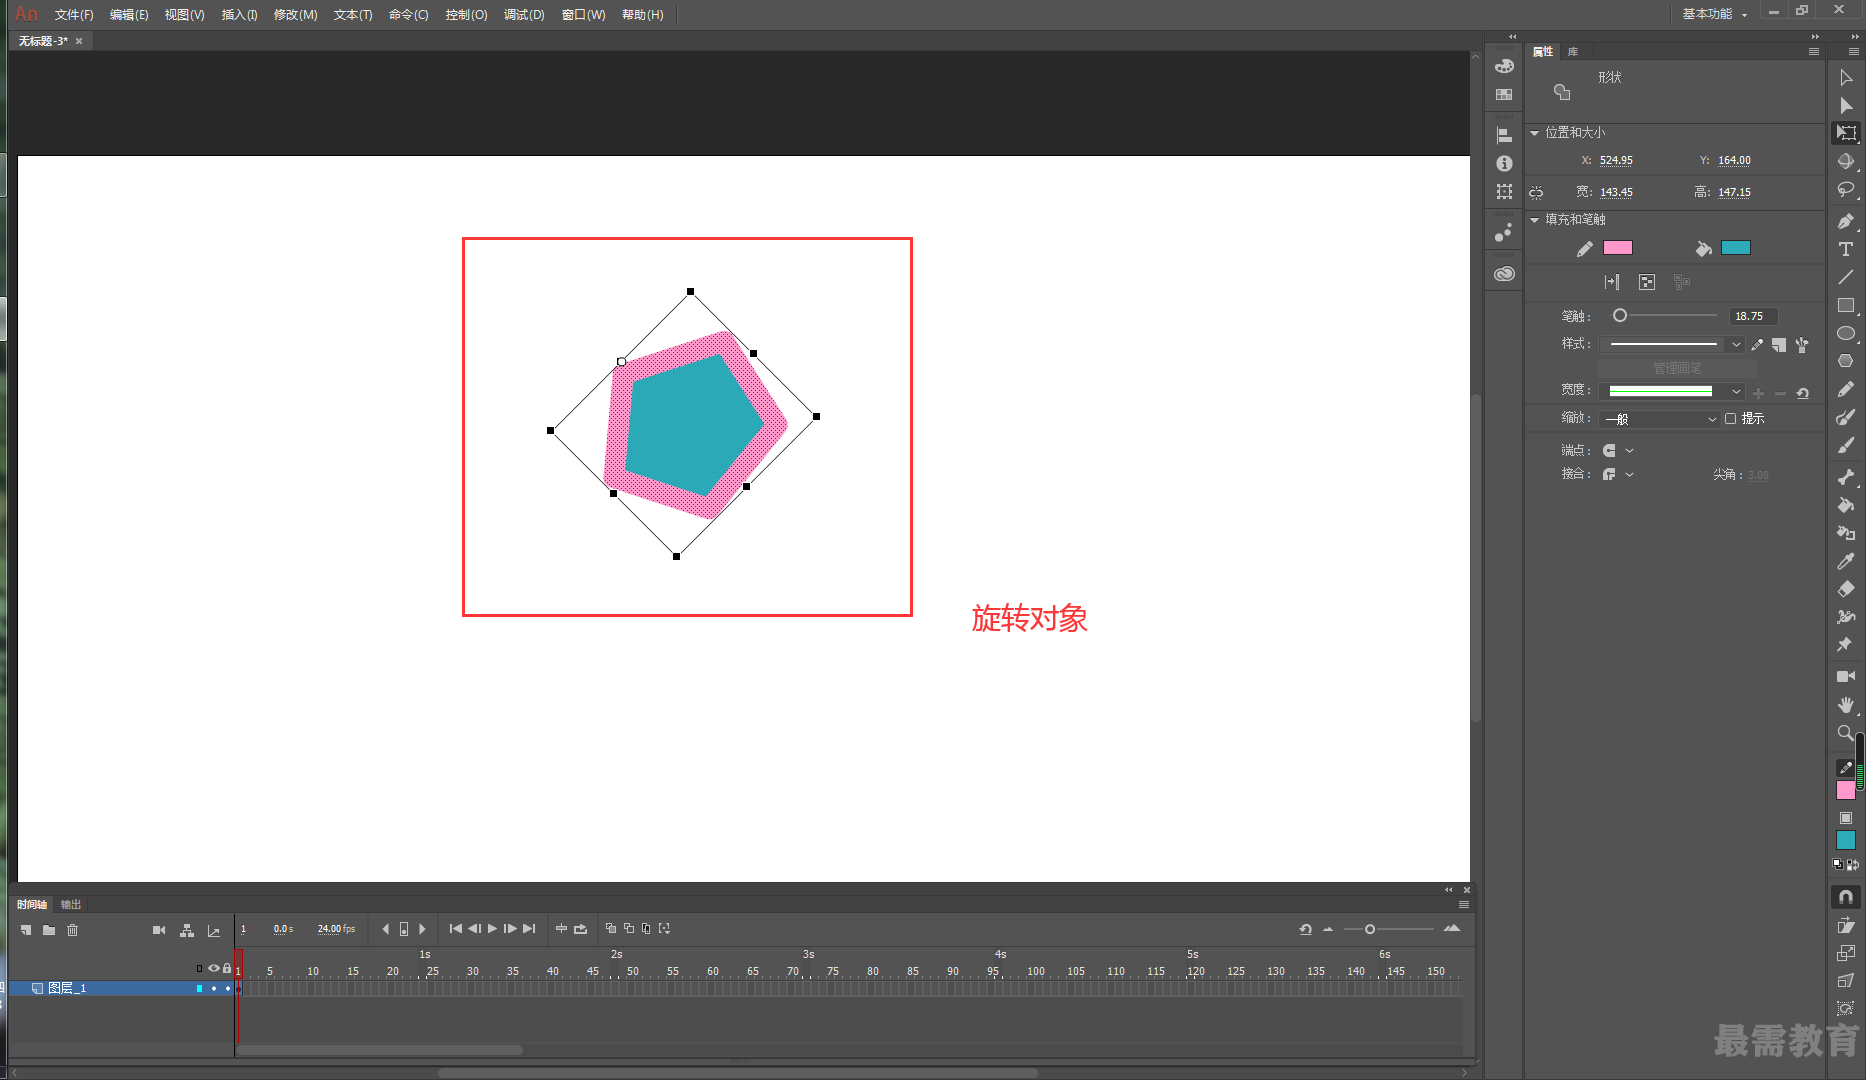Open properties panel options menu

[1814, 52]
